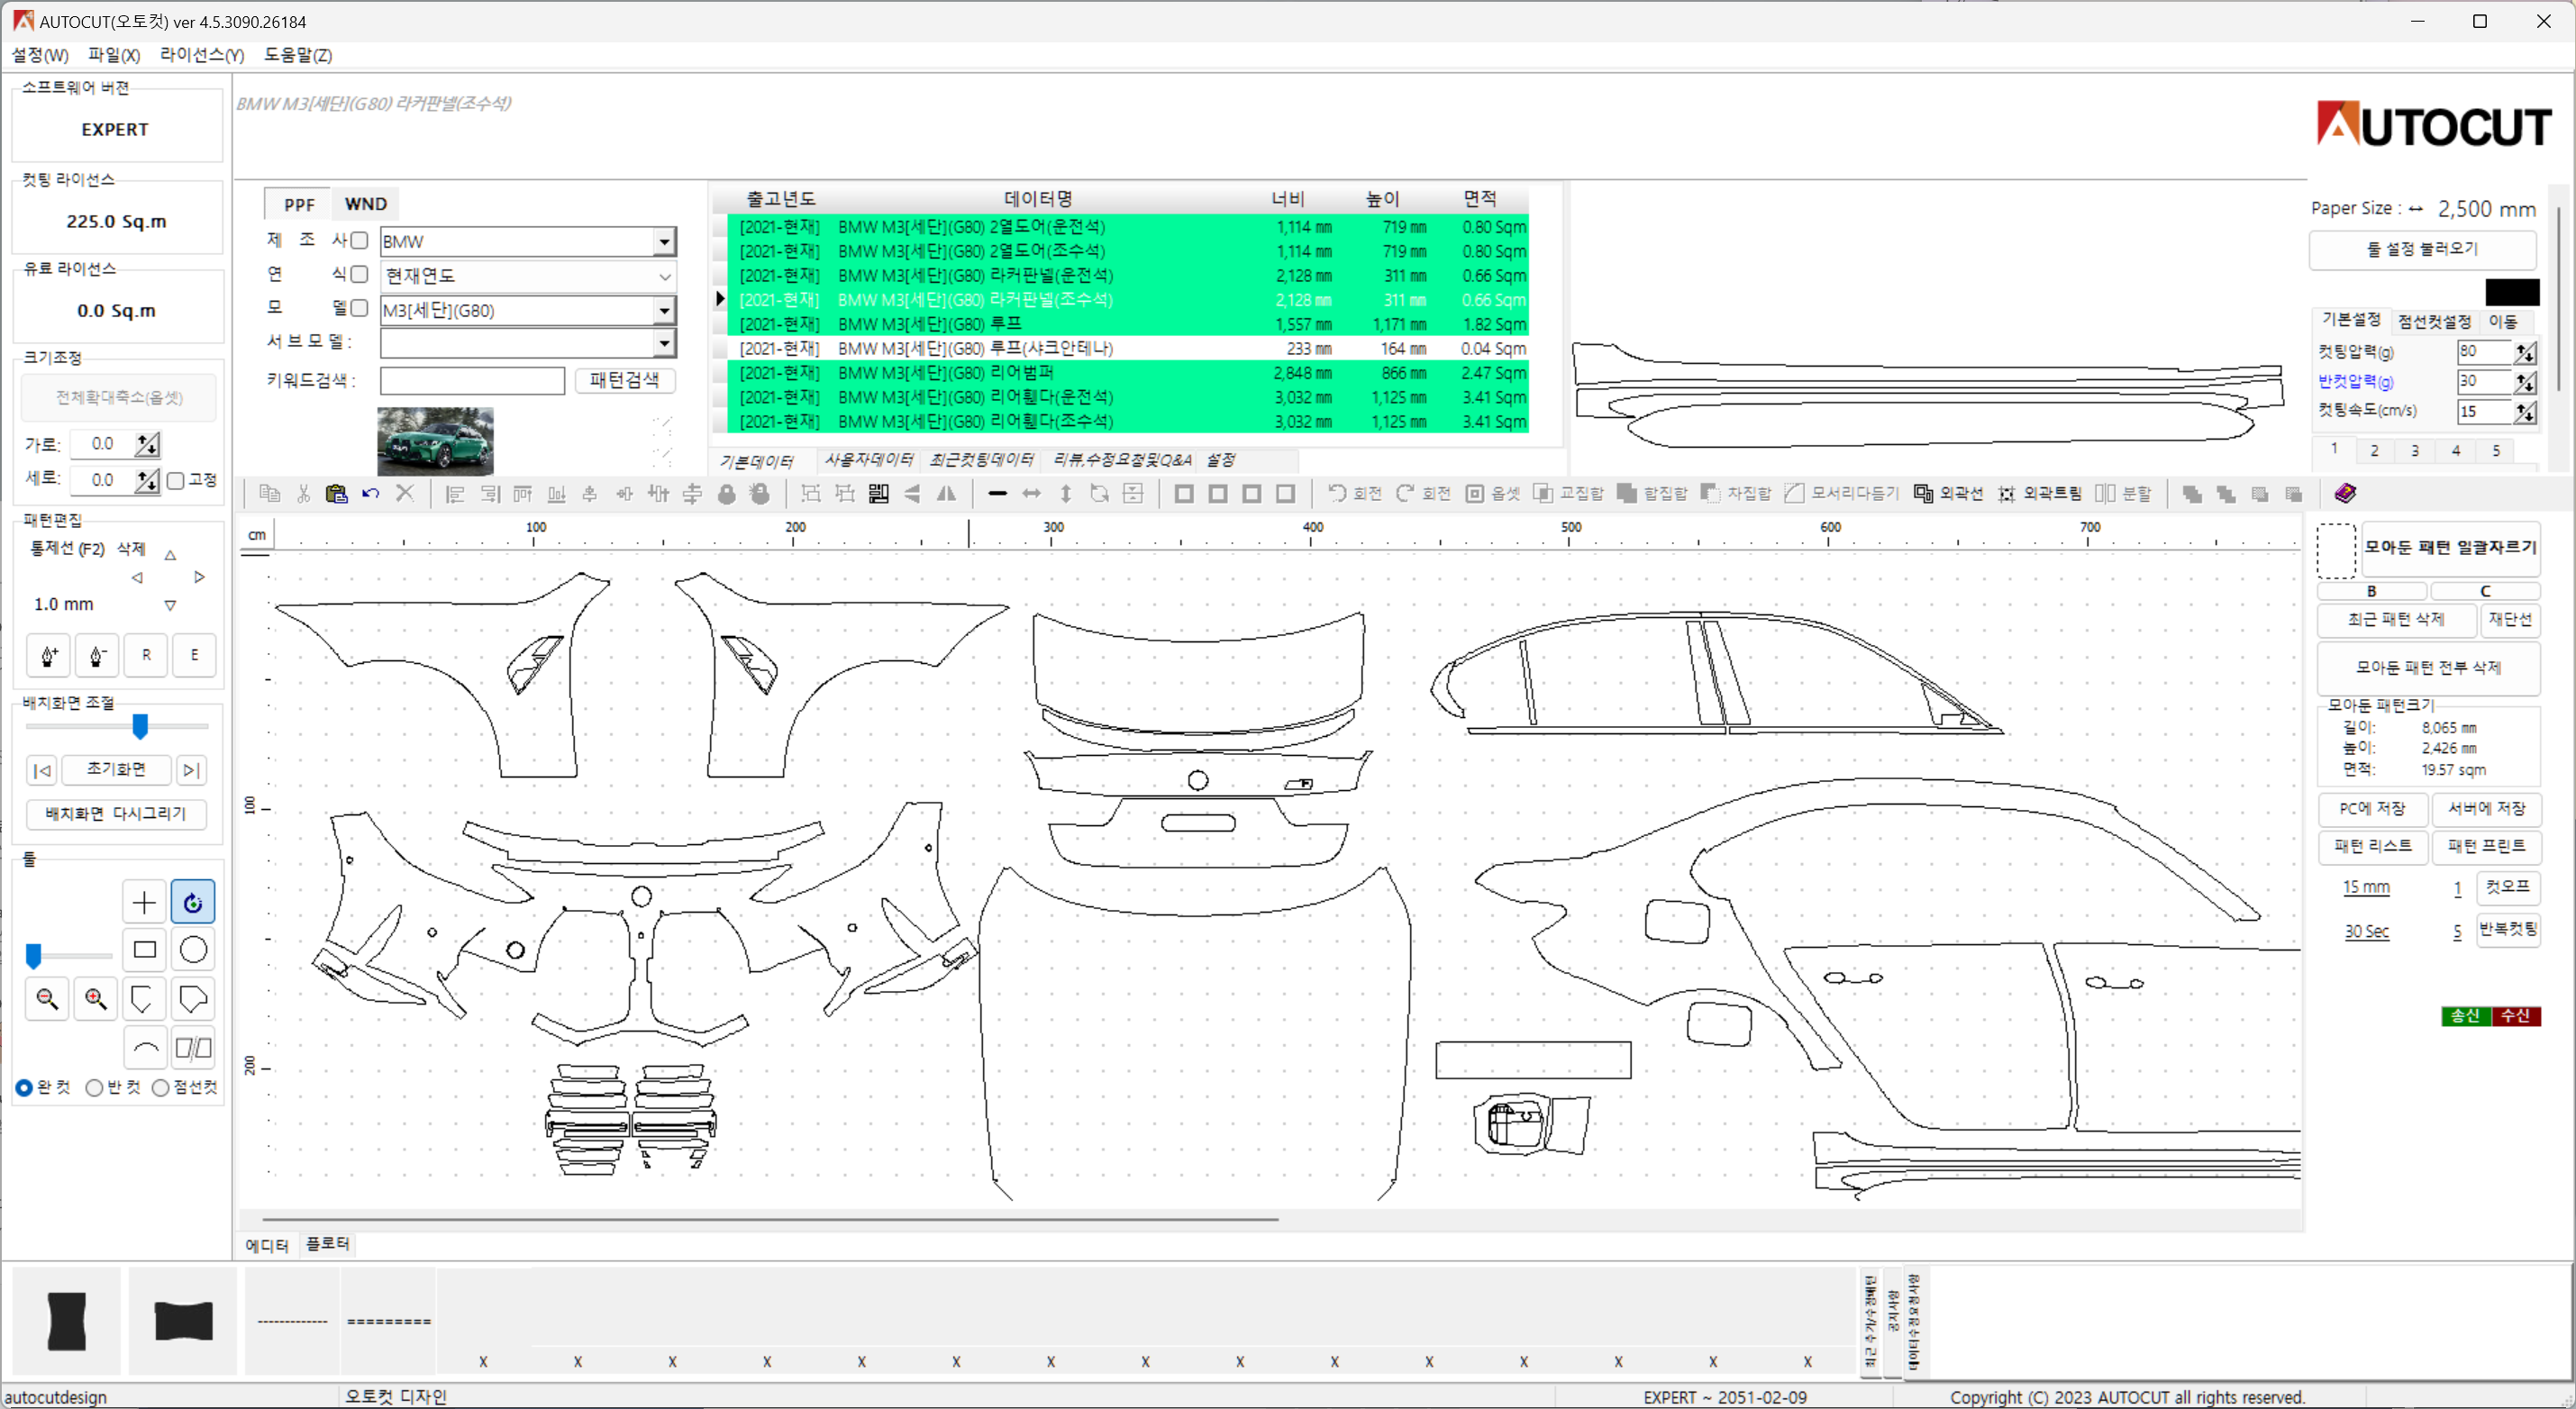The height and width of the screenshot is (1409, 2576).
Task: Toggle the 모델 model checkbox
Action: 359,309
